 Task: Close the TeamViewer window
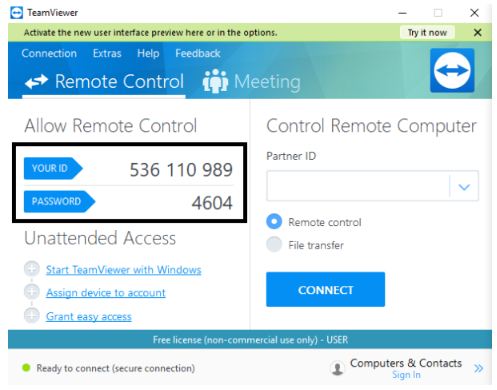coord(474,13)
